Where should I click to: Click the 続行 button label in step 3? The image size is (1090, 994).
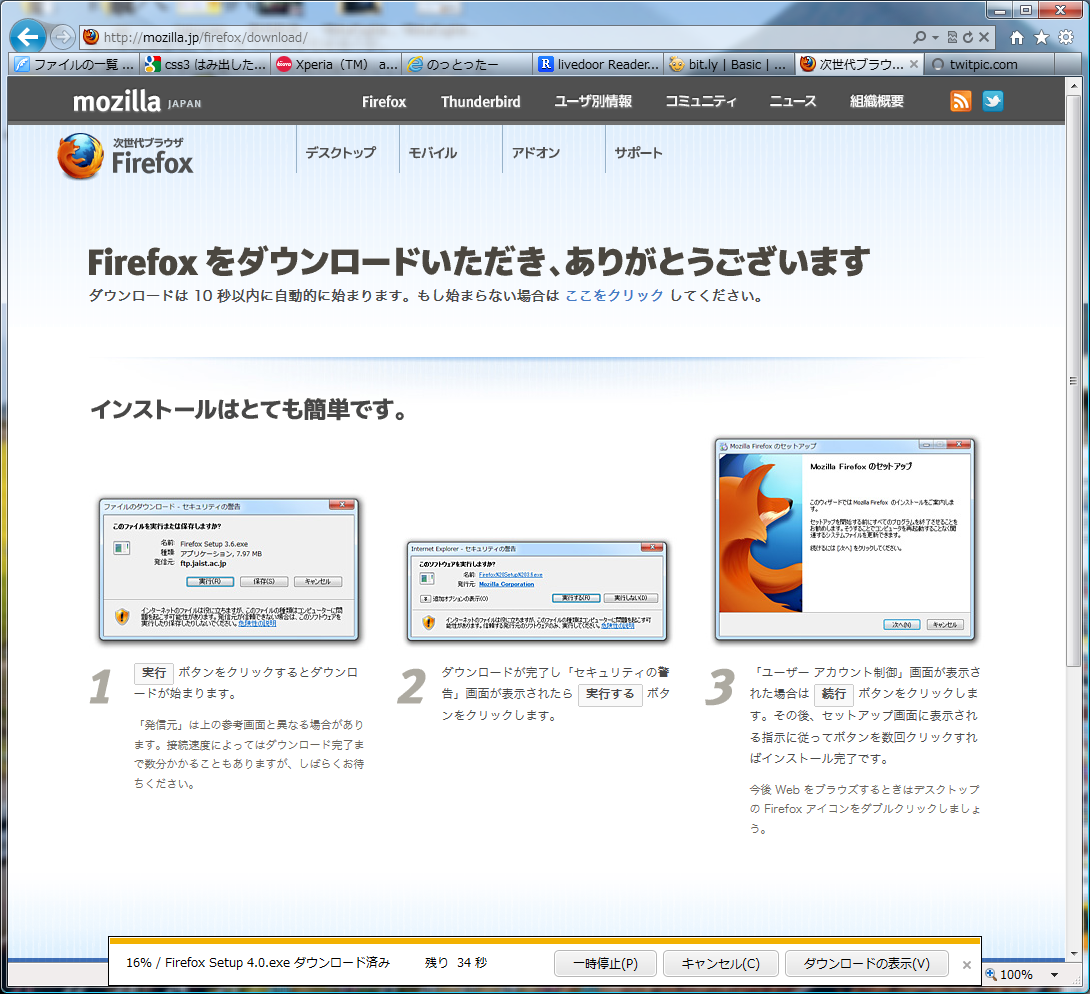point(833,694)
